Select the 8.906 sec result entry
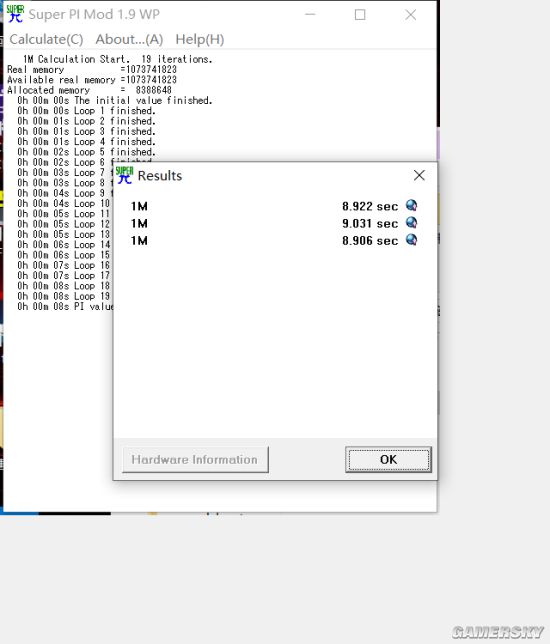Screen dimensions: 550x644 [x=370, y=241]
